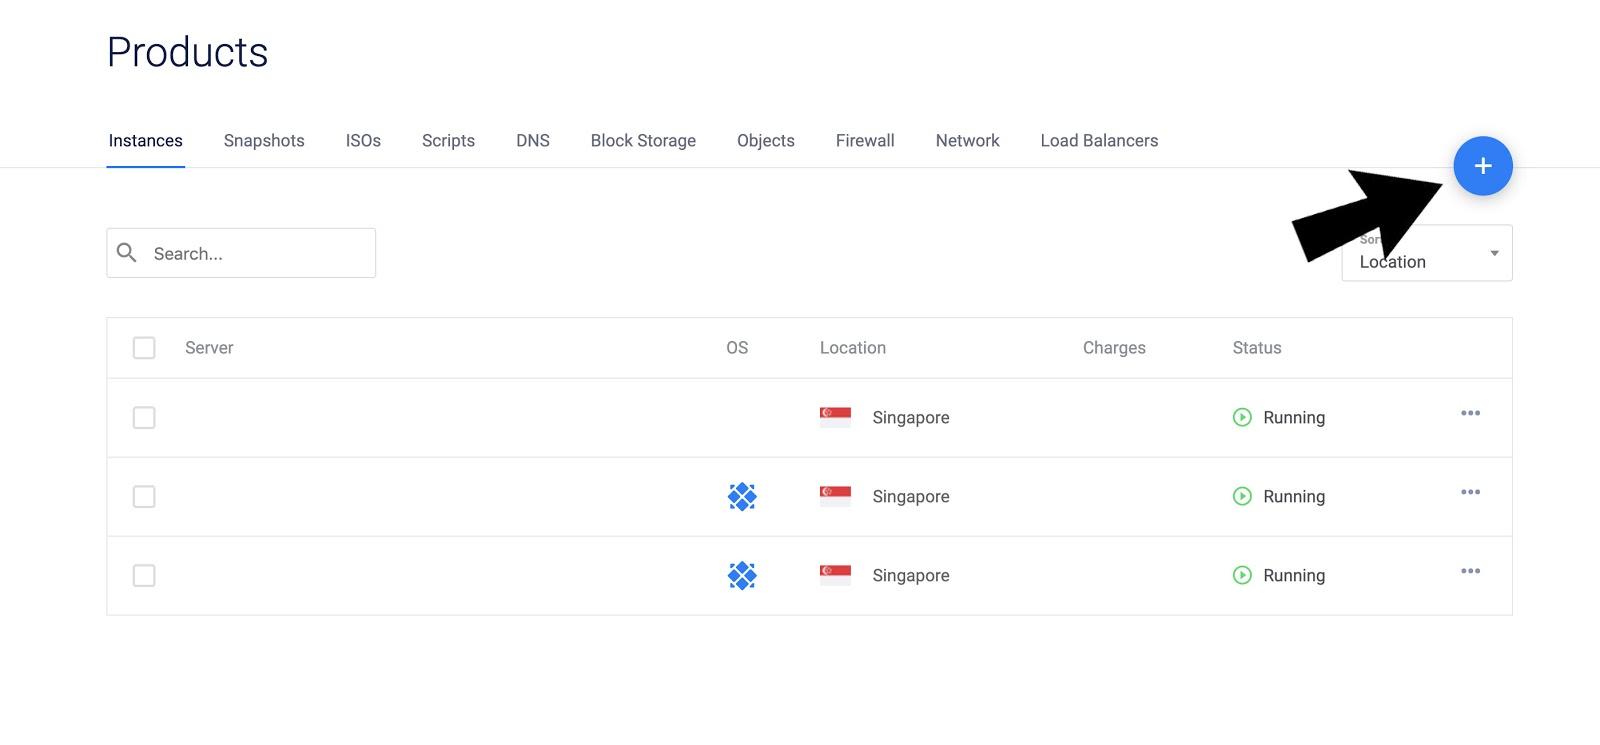Click the blue plus deploy button
The image size is (1600, 745).
[x=1482, y=166]
